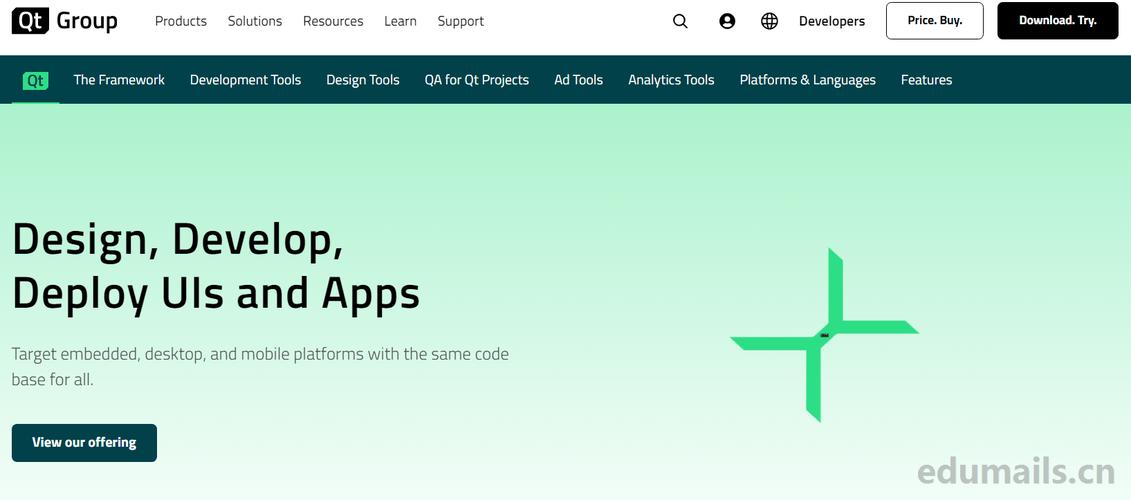Click the Target embedded, desktop paragraph
Viewport: 1131px width, 500px height.
click(260, 367)
